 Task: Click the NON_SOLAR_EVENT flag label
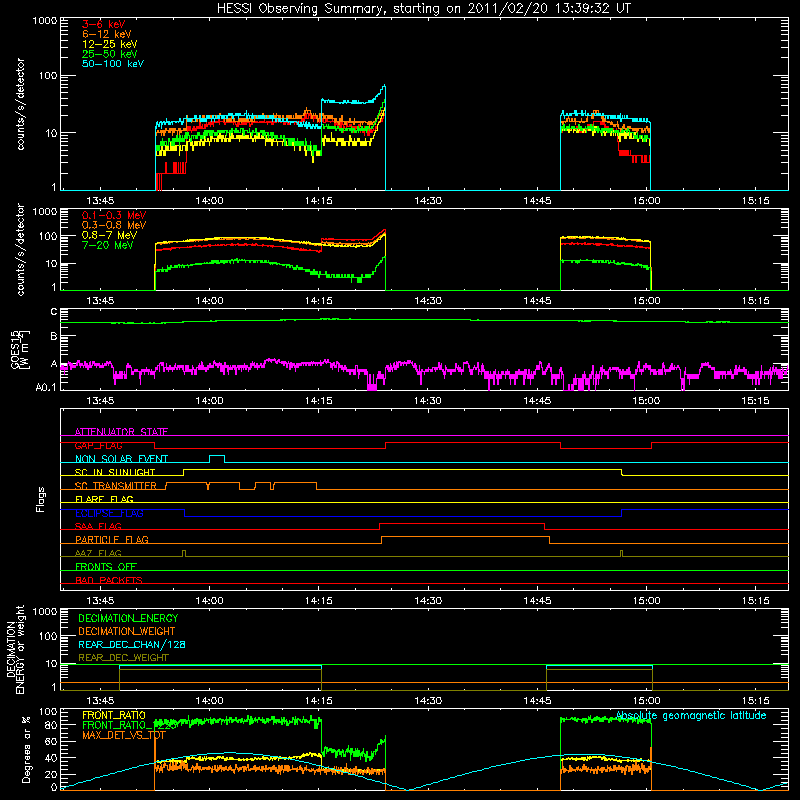click(x=121, y=459)
